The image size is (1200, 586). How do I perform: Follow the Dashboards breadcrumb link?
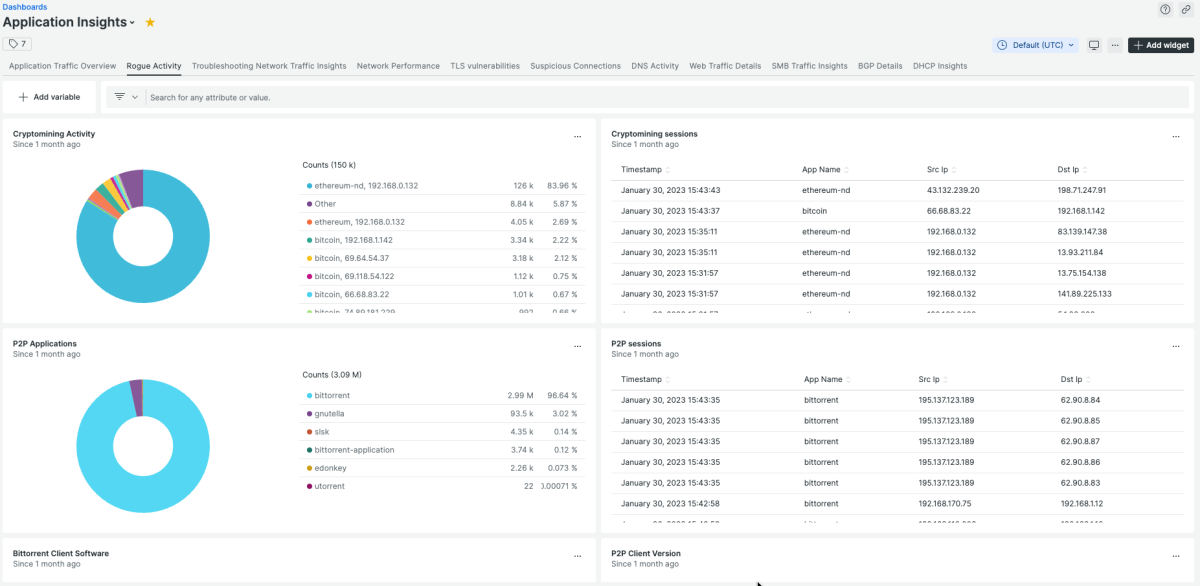tap(25, 7)
